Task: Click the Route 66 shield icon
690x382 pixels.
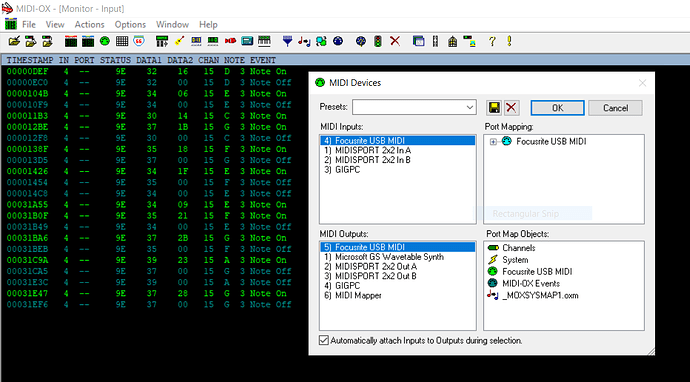Action: (x=139, y=41)
